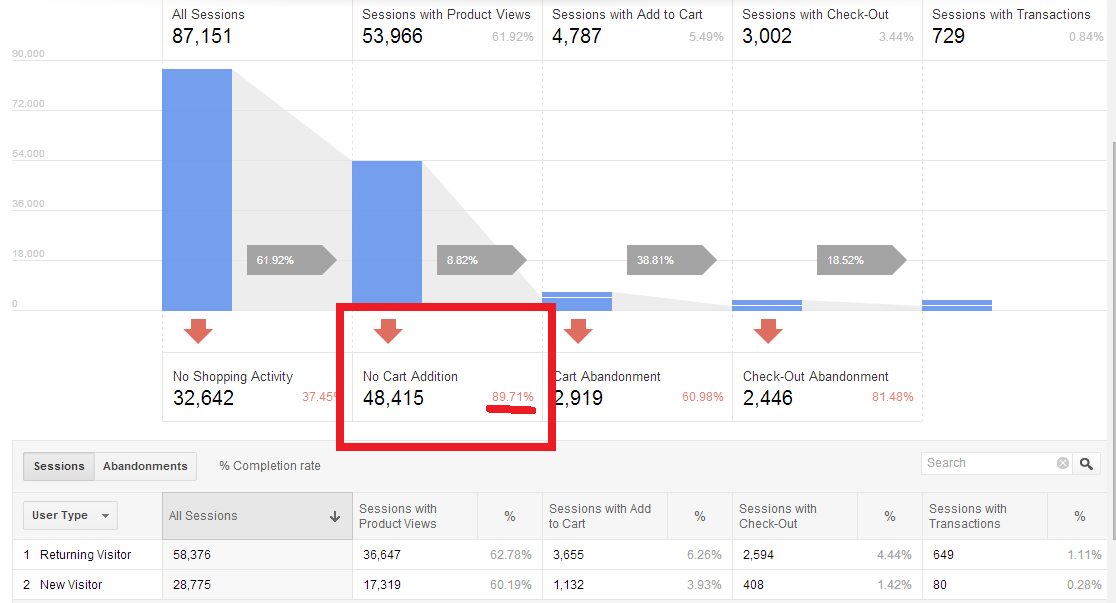
Task: Clear the search field with X icon
Action: pos(1062,464)
